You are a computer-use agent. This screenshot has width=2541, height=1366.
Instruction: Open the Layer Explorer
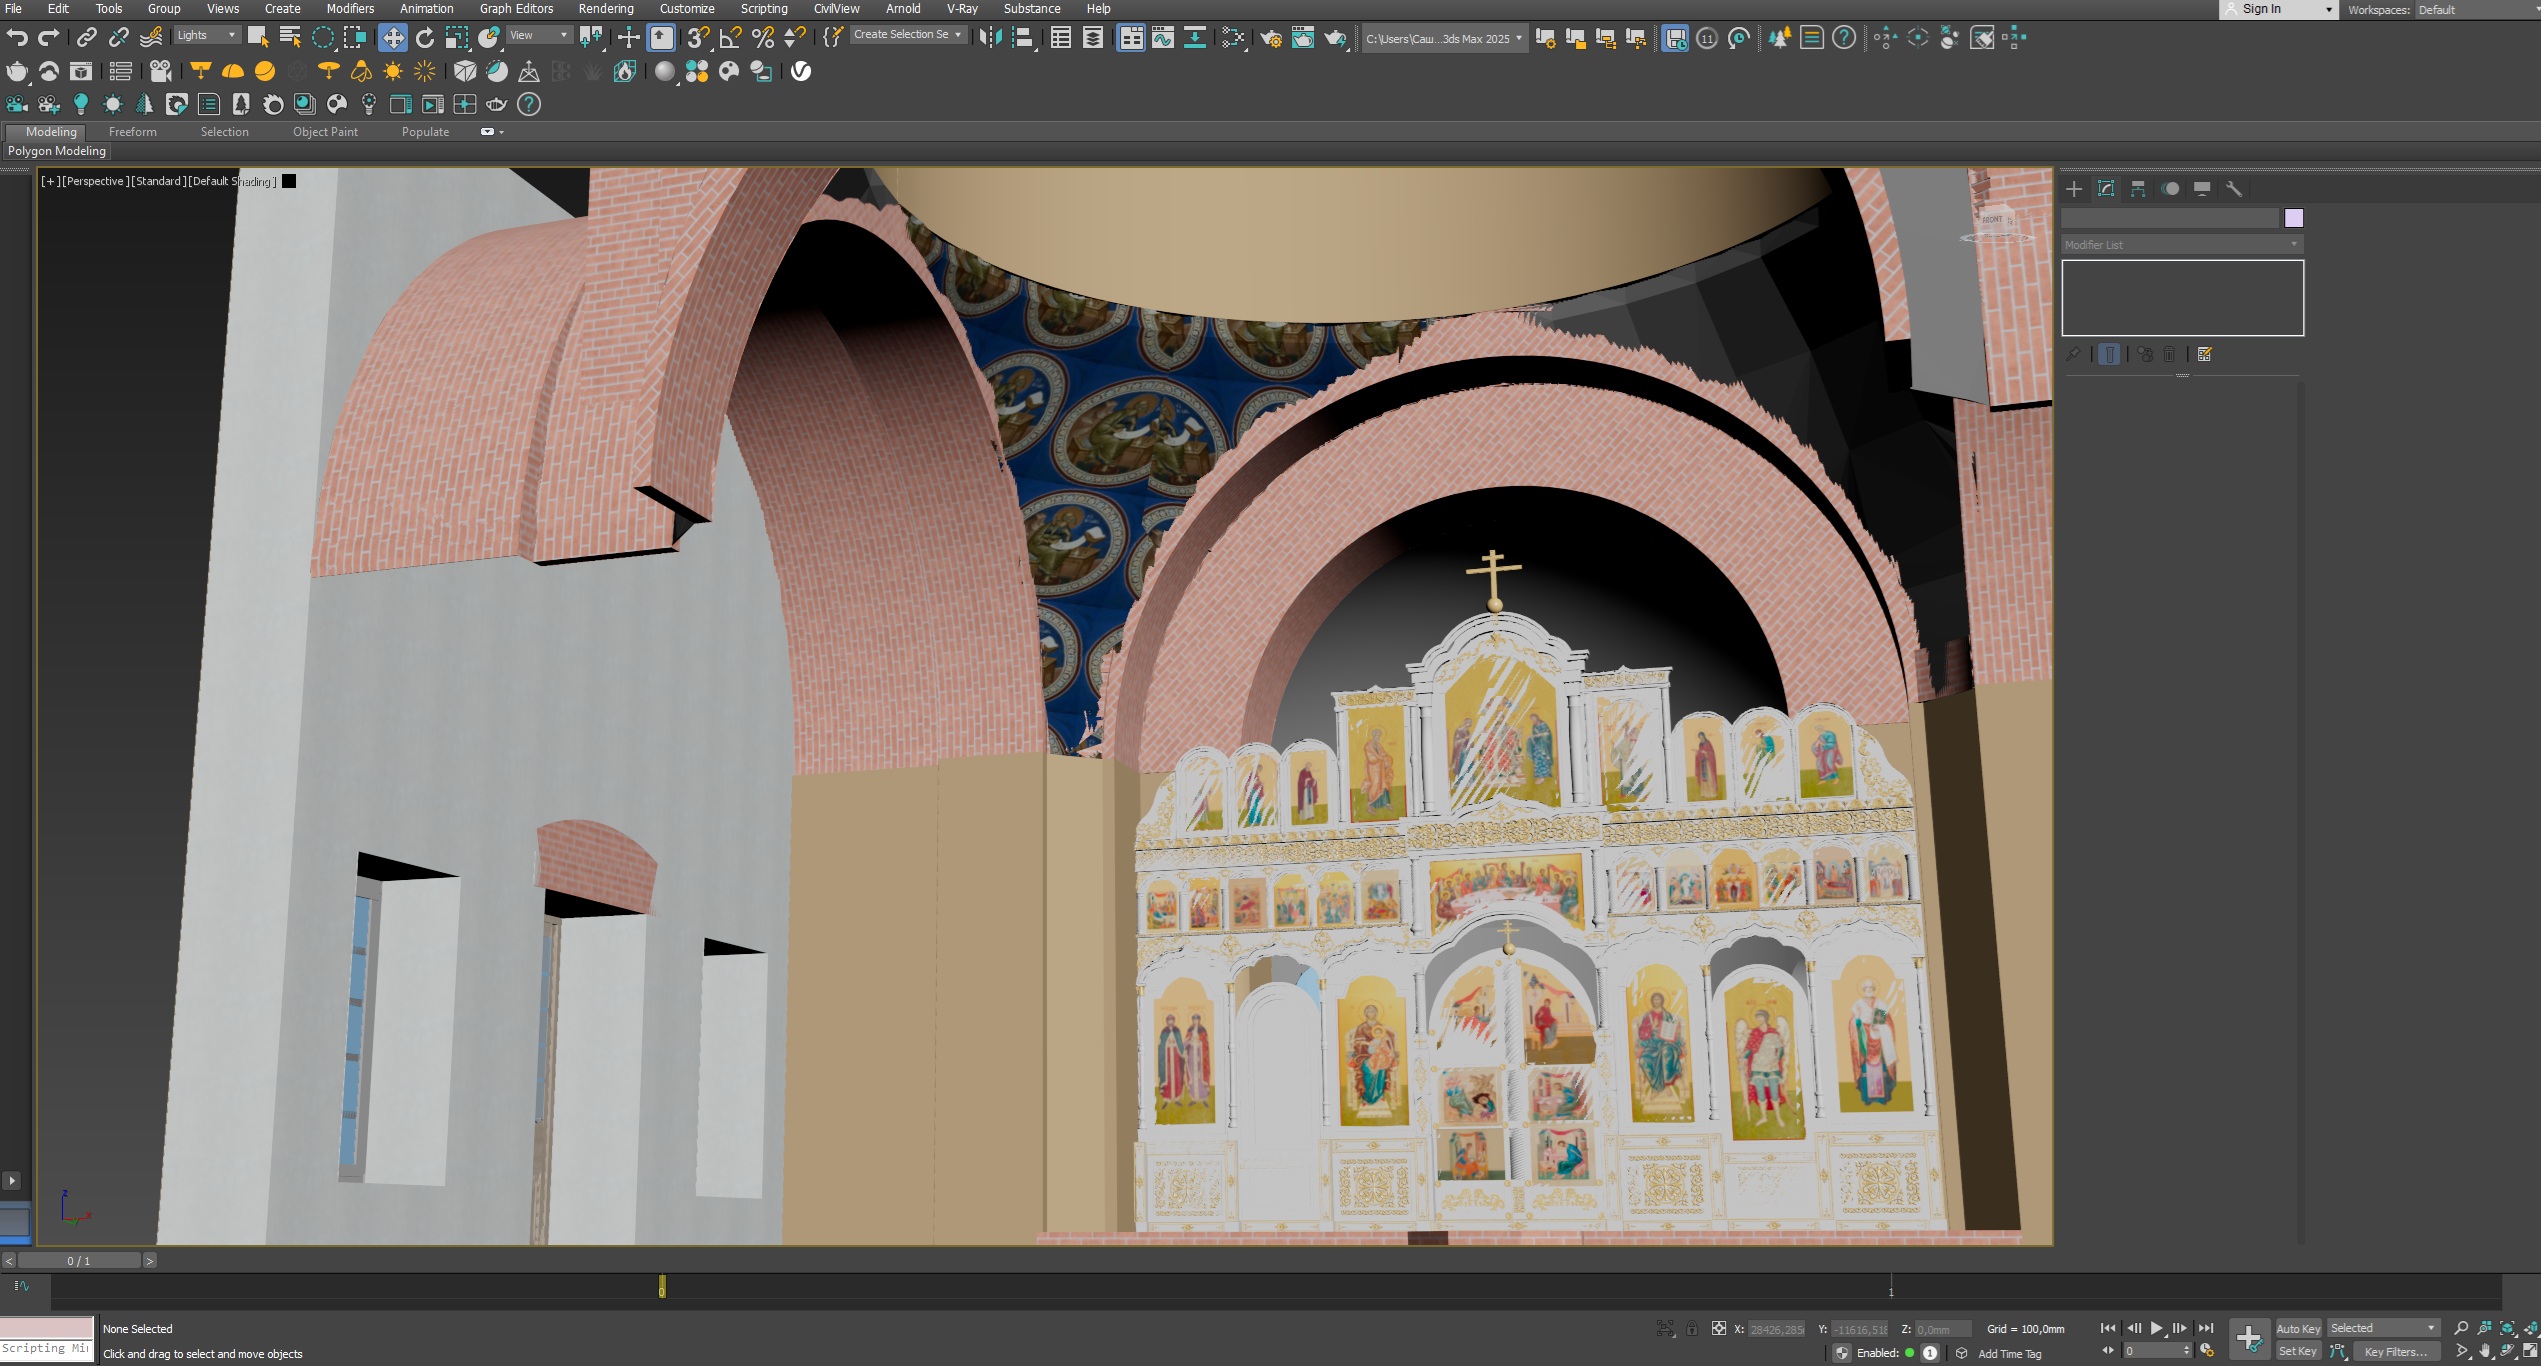[x=1093, y=38]
